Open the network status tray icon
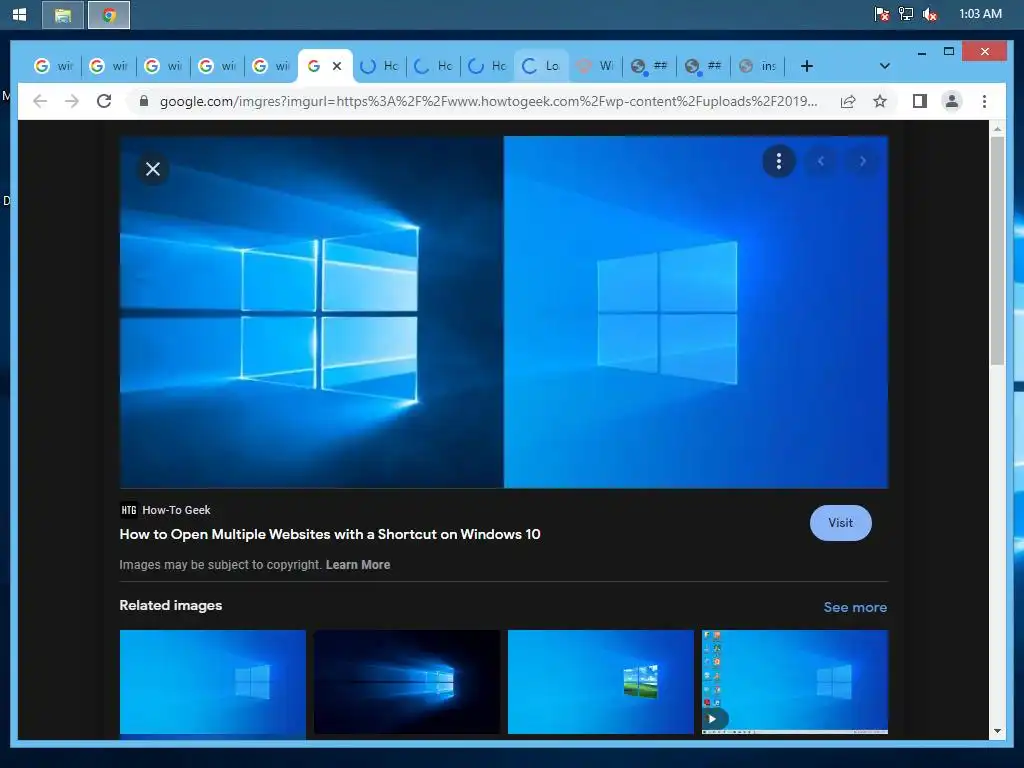The width and height of the screenshot is (1024, 768). [x=906, y=14]
